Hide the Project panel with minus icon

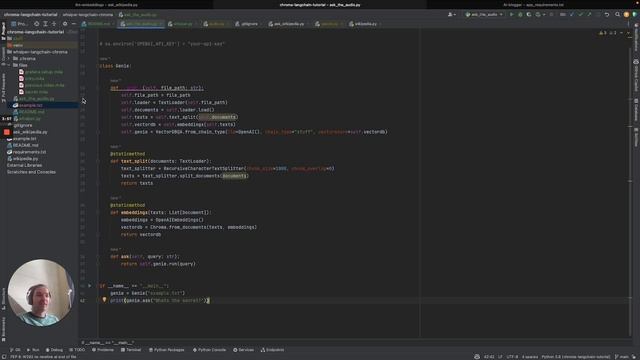coord(73,24)
